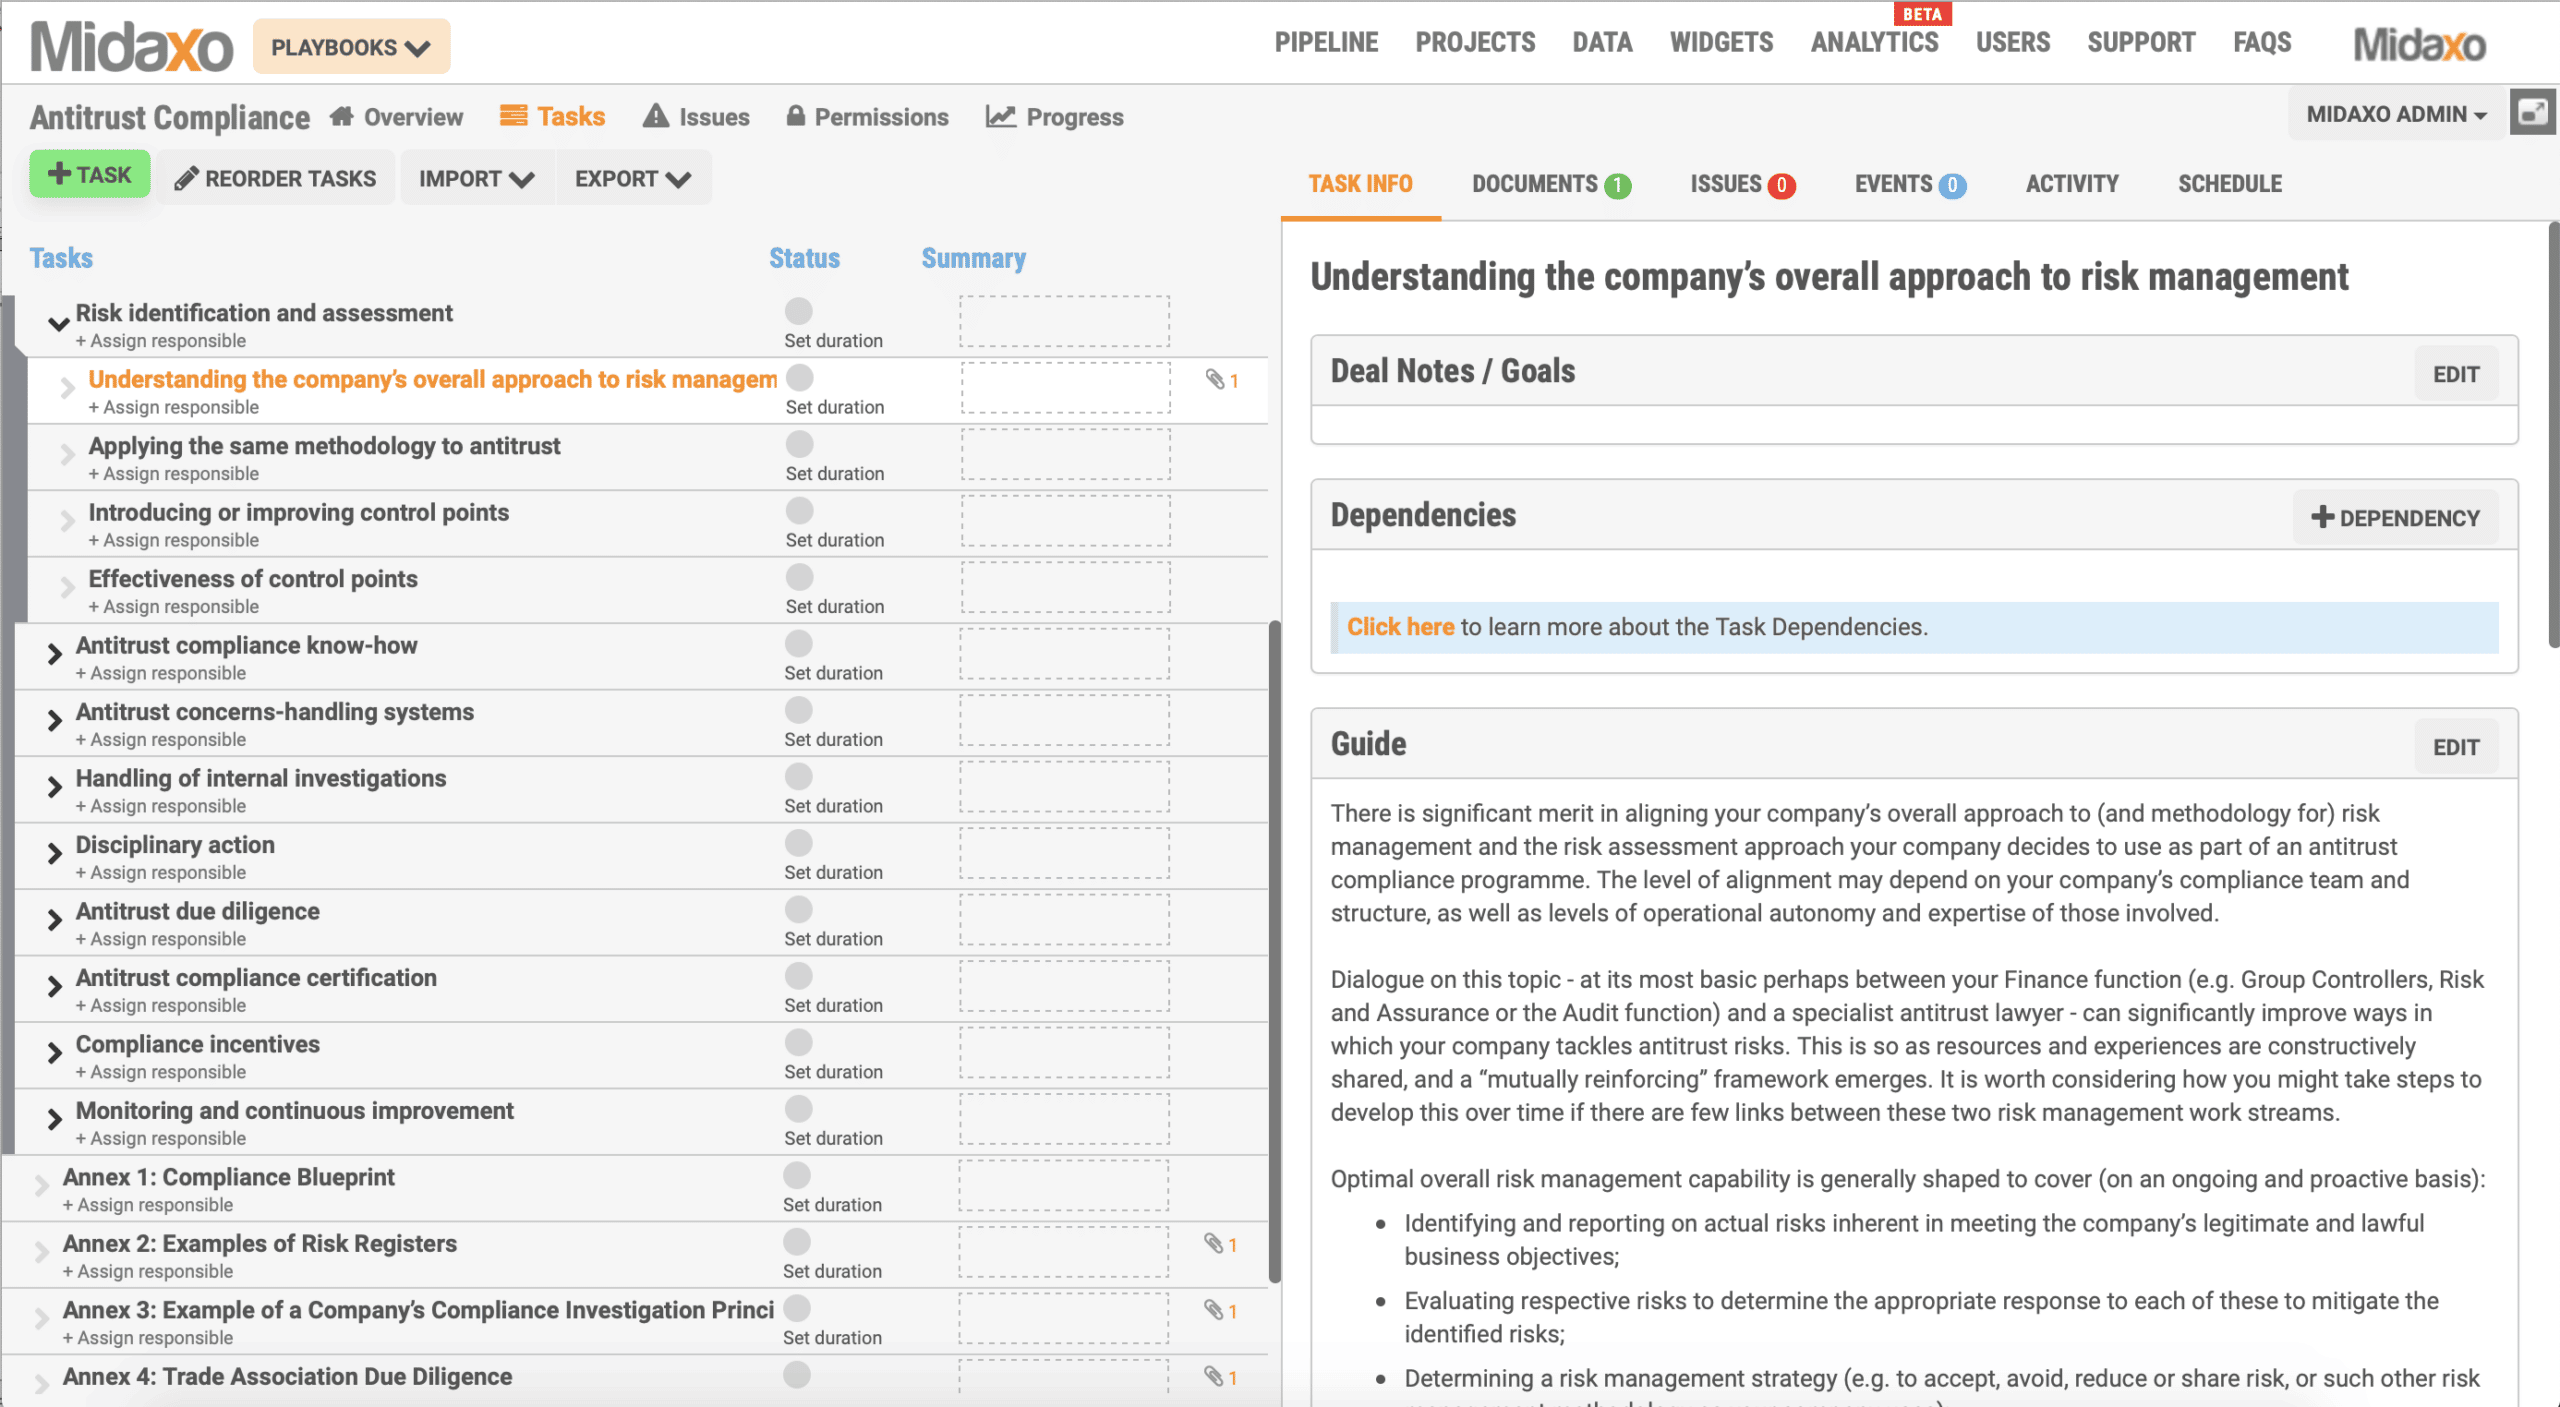Expand Antitrust concerns-handling systems group

coord(55,720)
